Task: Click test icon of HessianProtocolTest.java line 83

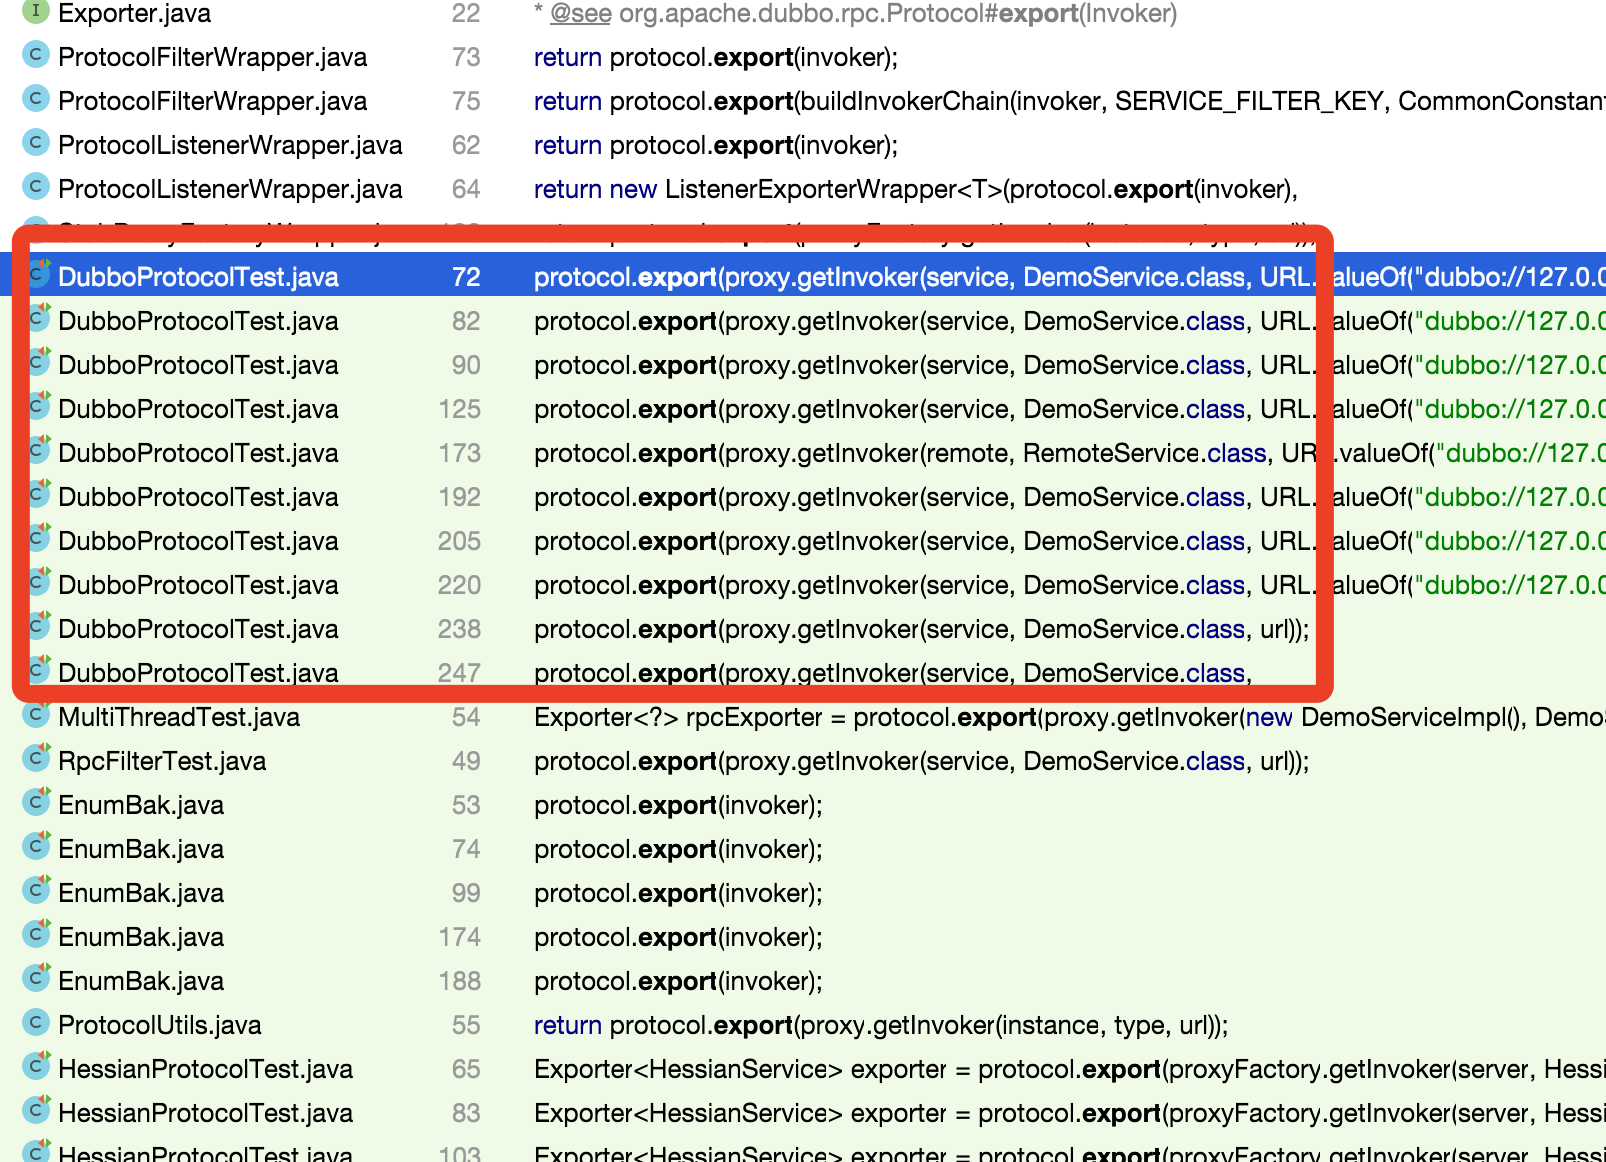Action: pos(37,1111)
